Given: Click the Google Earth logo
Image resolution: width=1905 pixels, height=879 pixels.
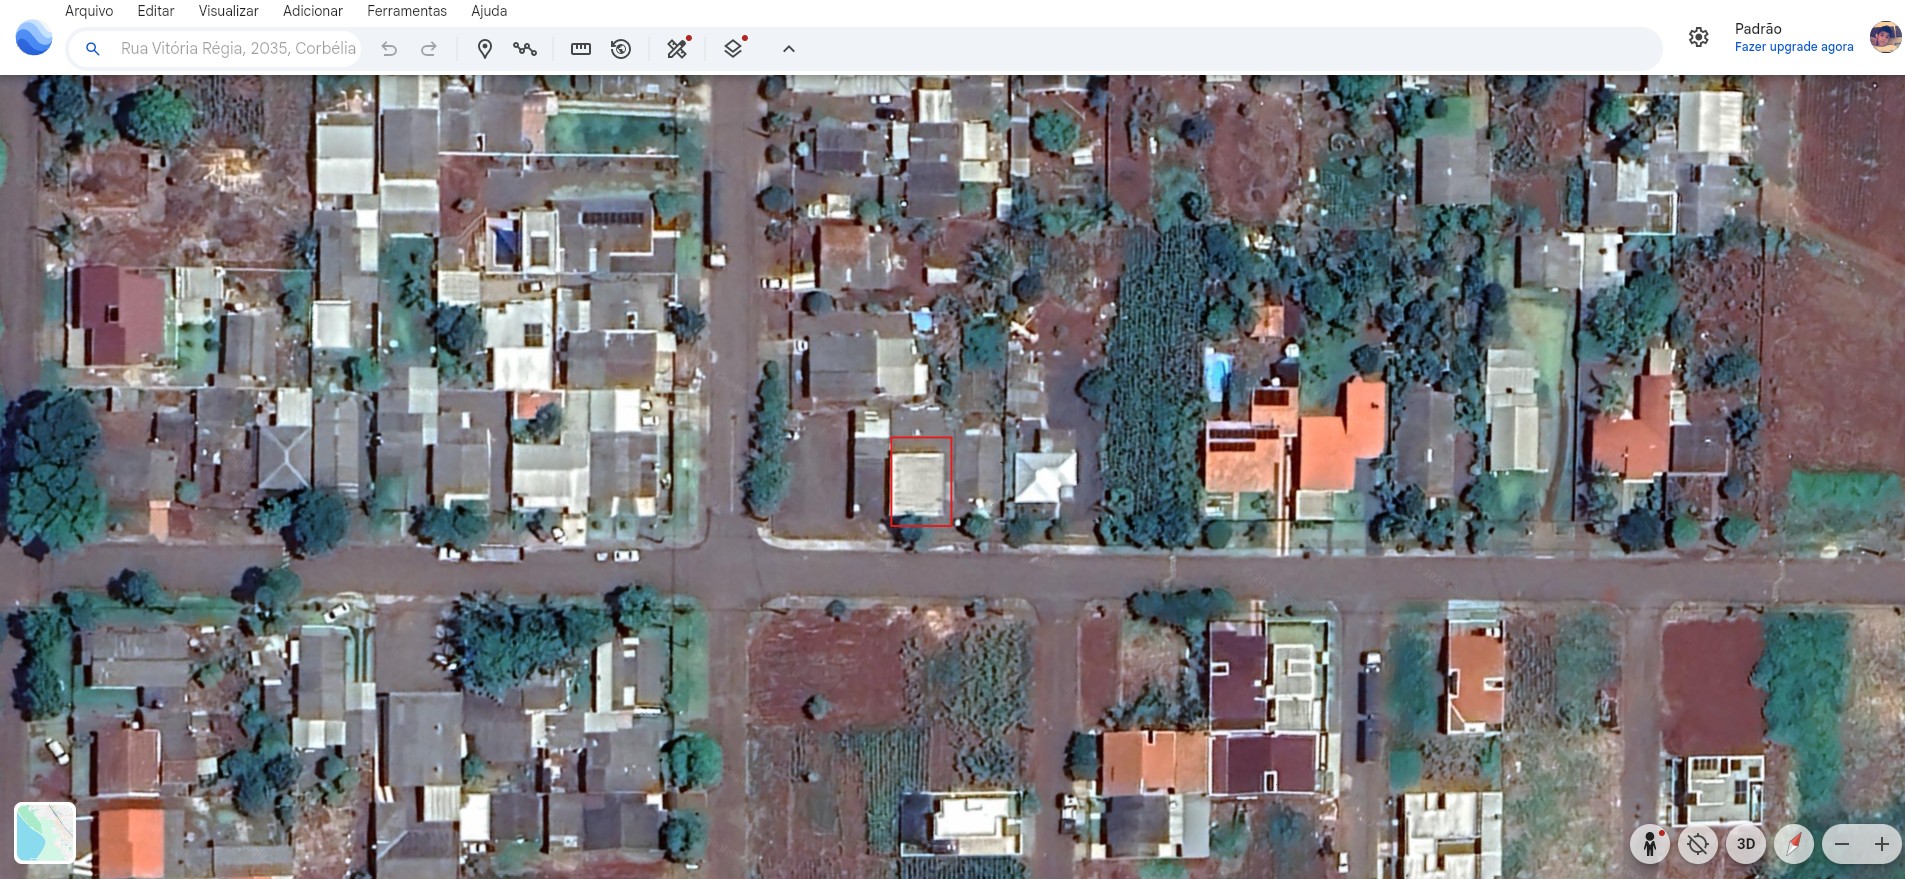Looking at the screenshot, I should pos(34,38).
